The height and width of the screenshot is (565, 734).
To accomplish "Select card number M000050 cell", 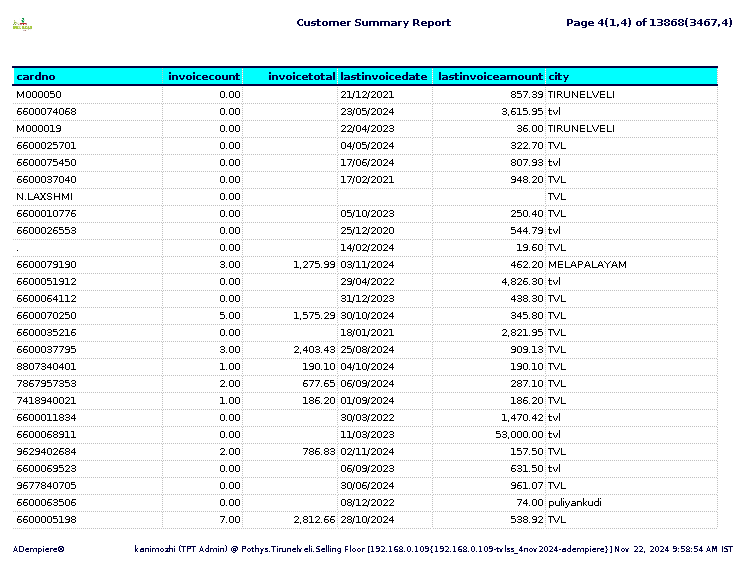I will 39,95.
